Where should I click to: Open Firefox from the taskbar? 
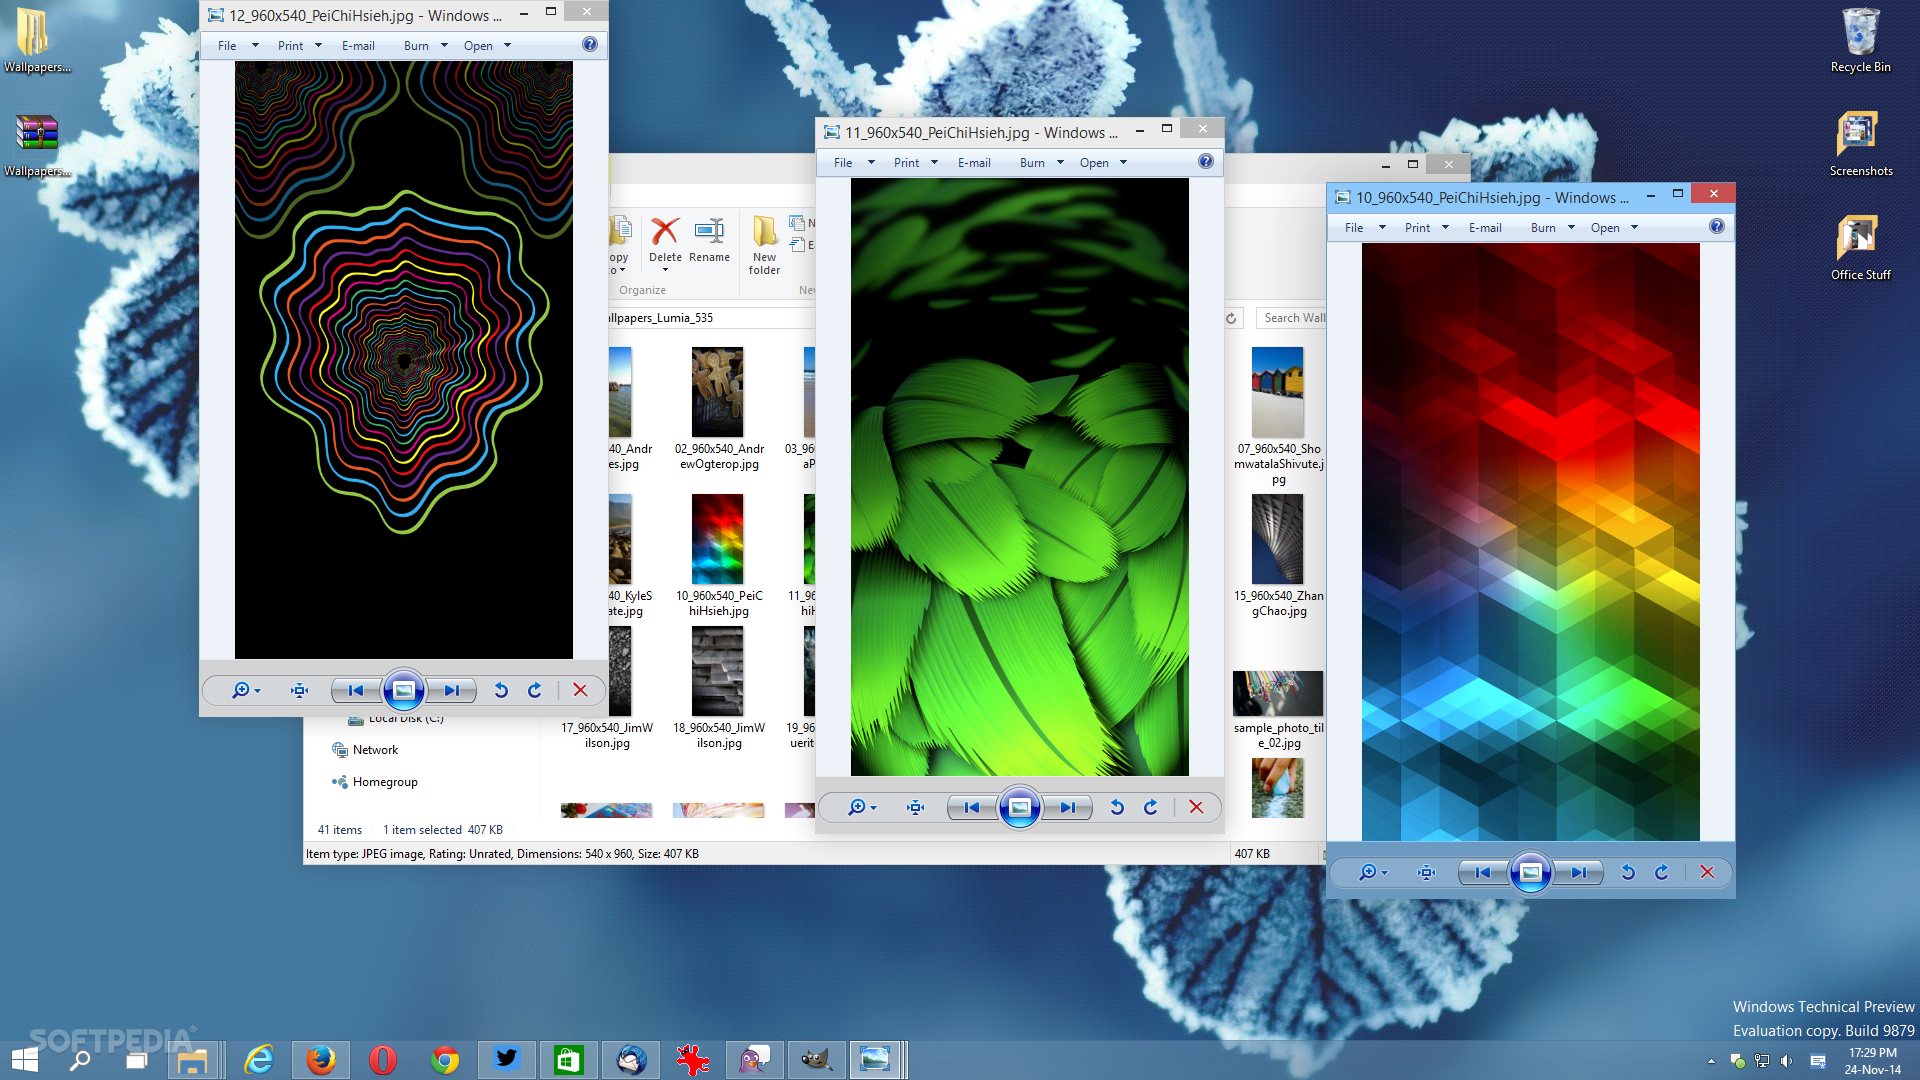(x=320, y=1060)
